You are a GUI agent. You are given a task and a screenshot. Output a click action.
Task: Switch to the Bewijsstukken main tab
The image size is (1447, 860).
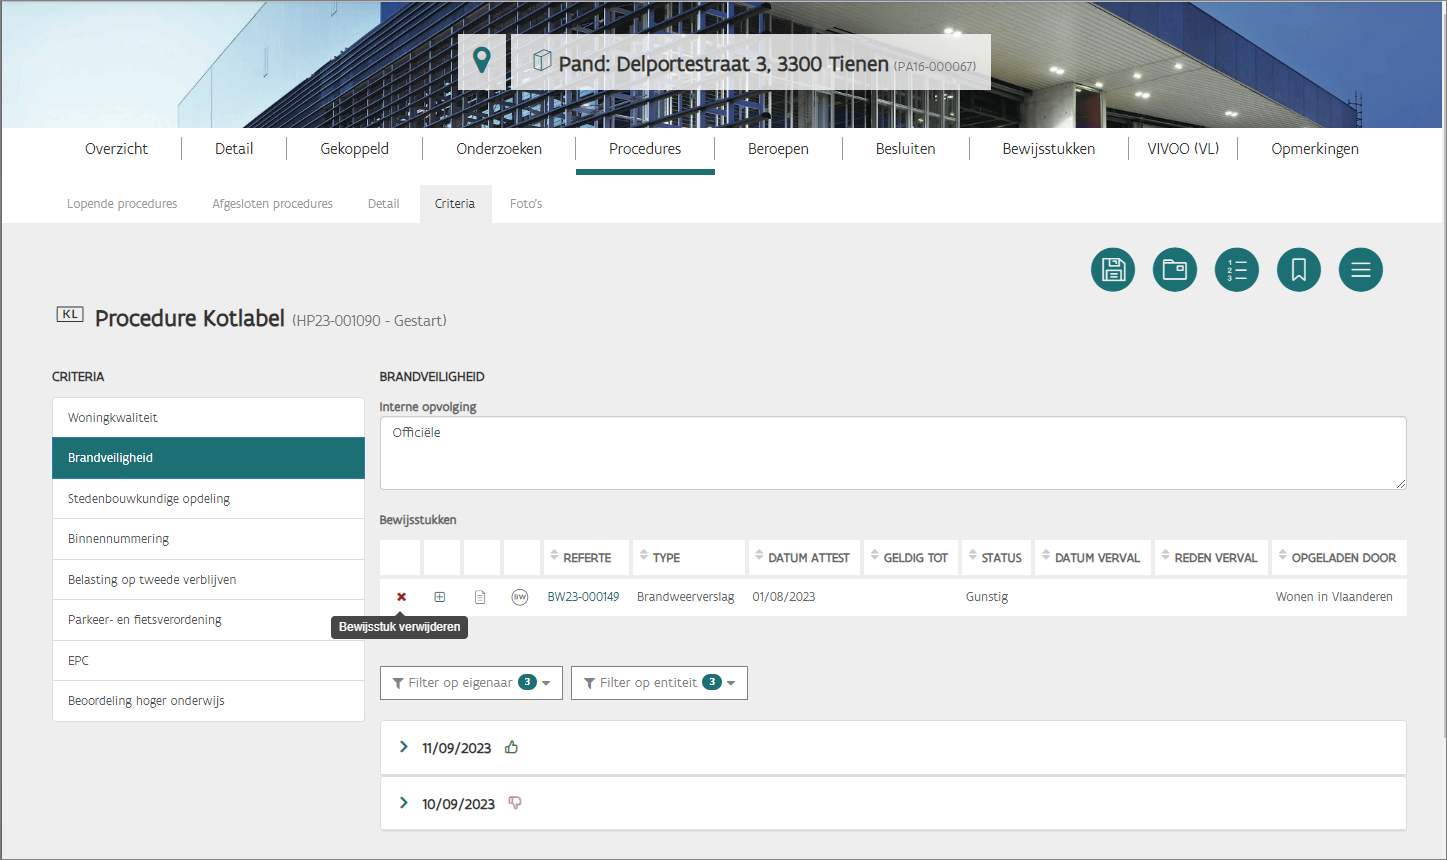(x=1048, y=149)
